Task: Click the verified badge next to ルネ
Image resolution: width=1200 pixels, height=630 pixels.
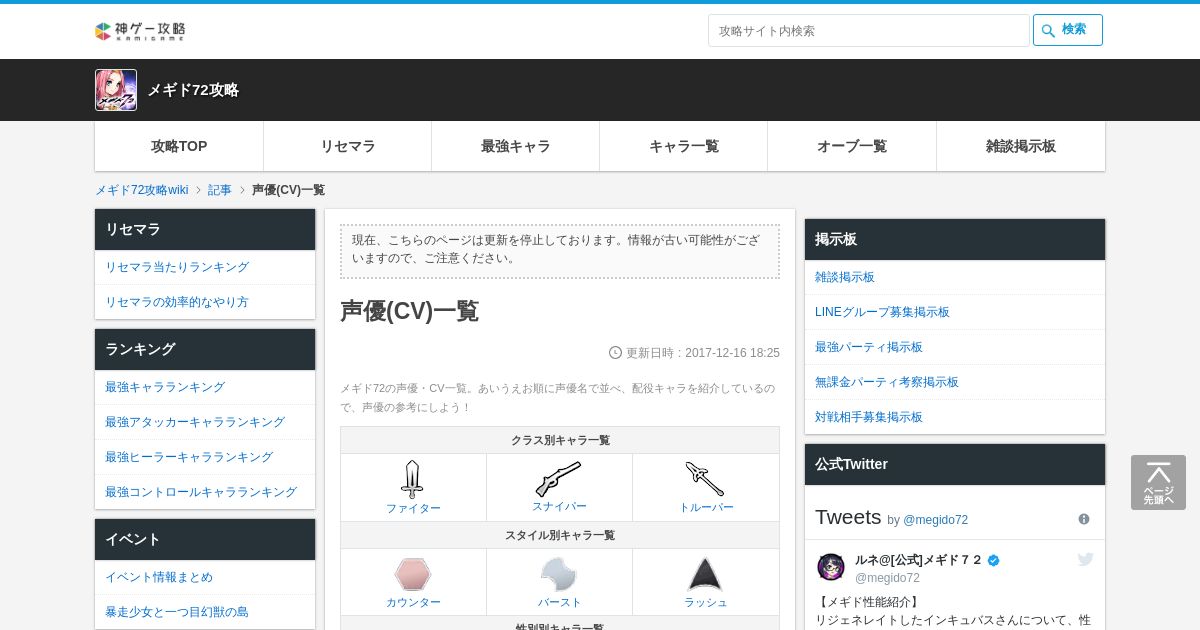Action: point(993,561)
